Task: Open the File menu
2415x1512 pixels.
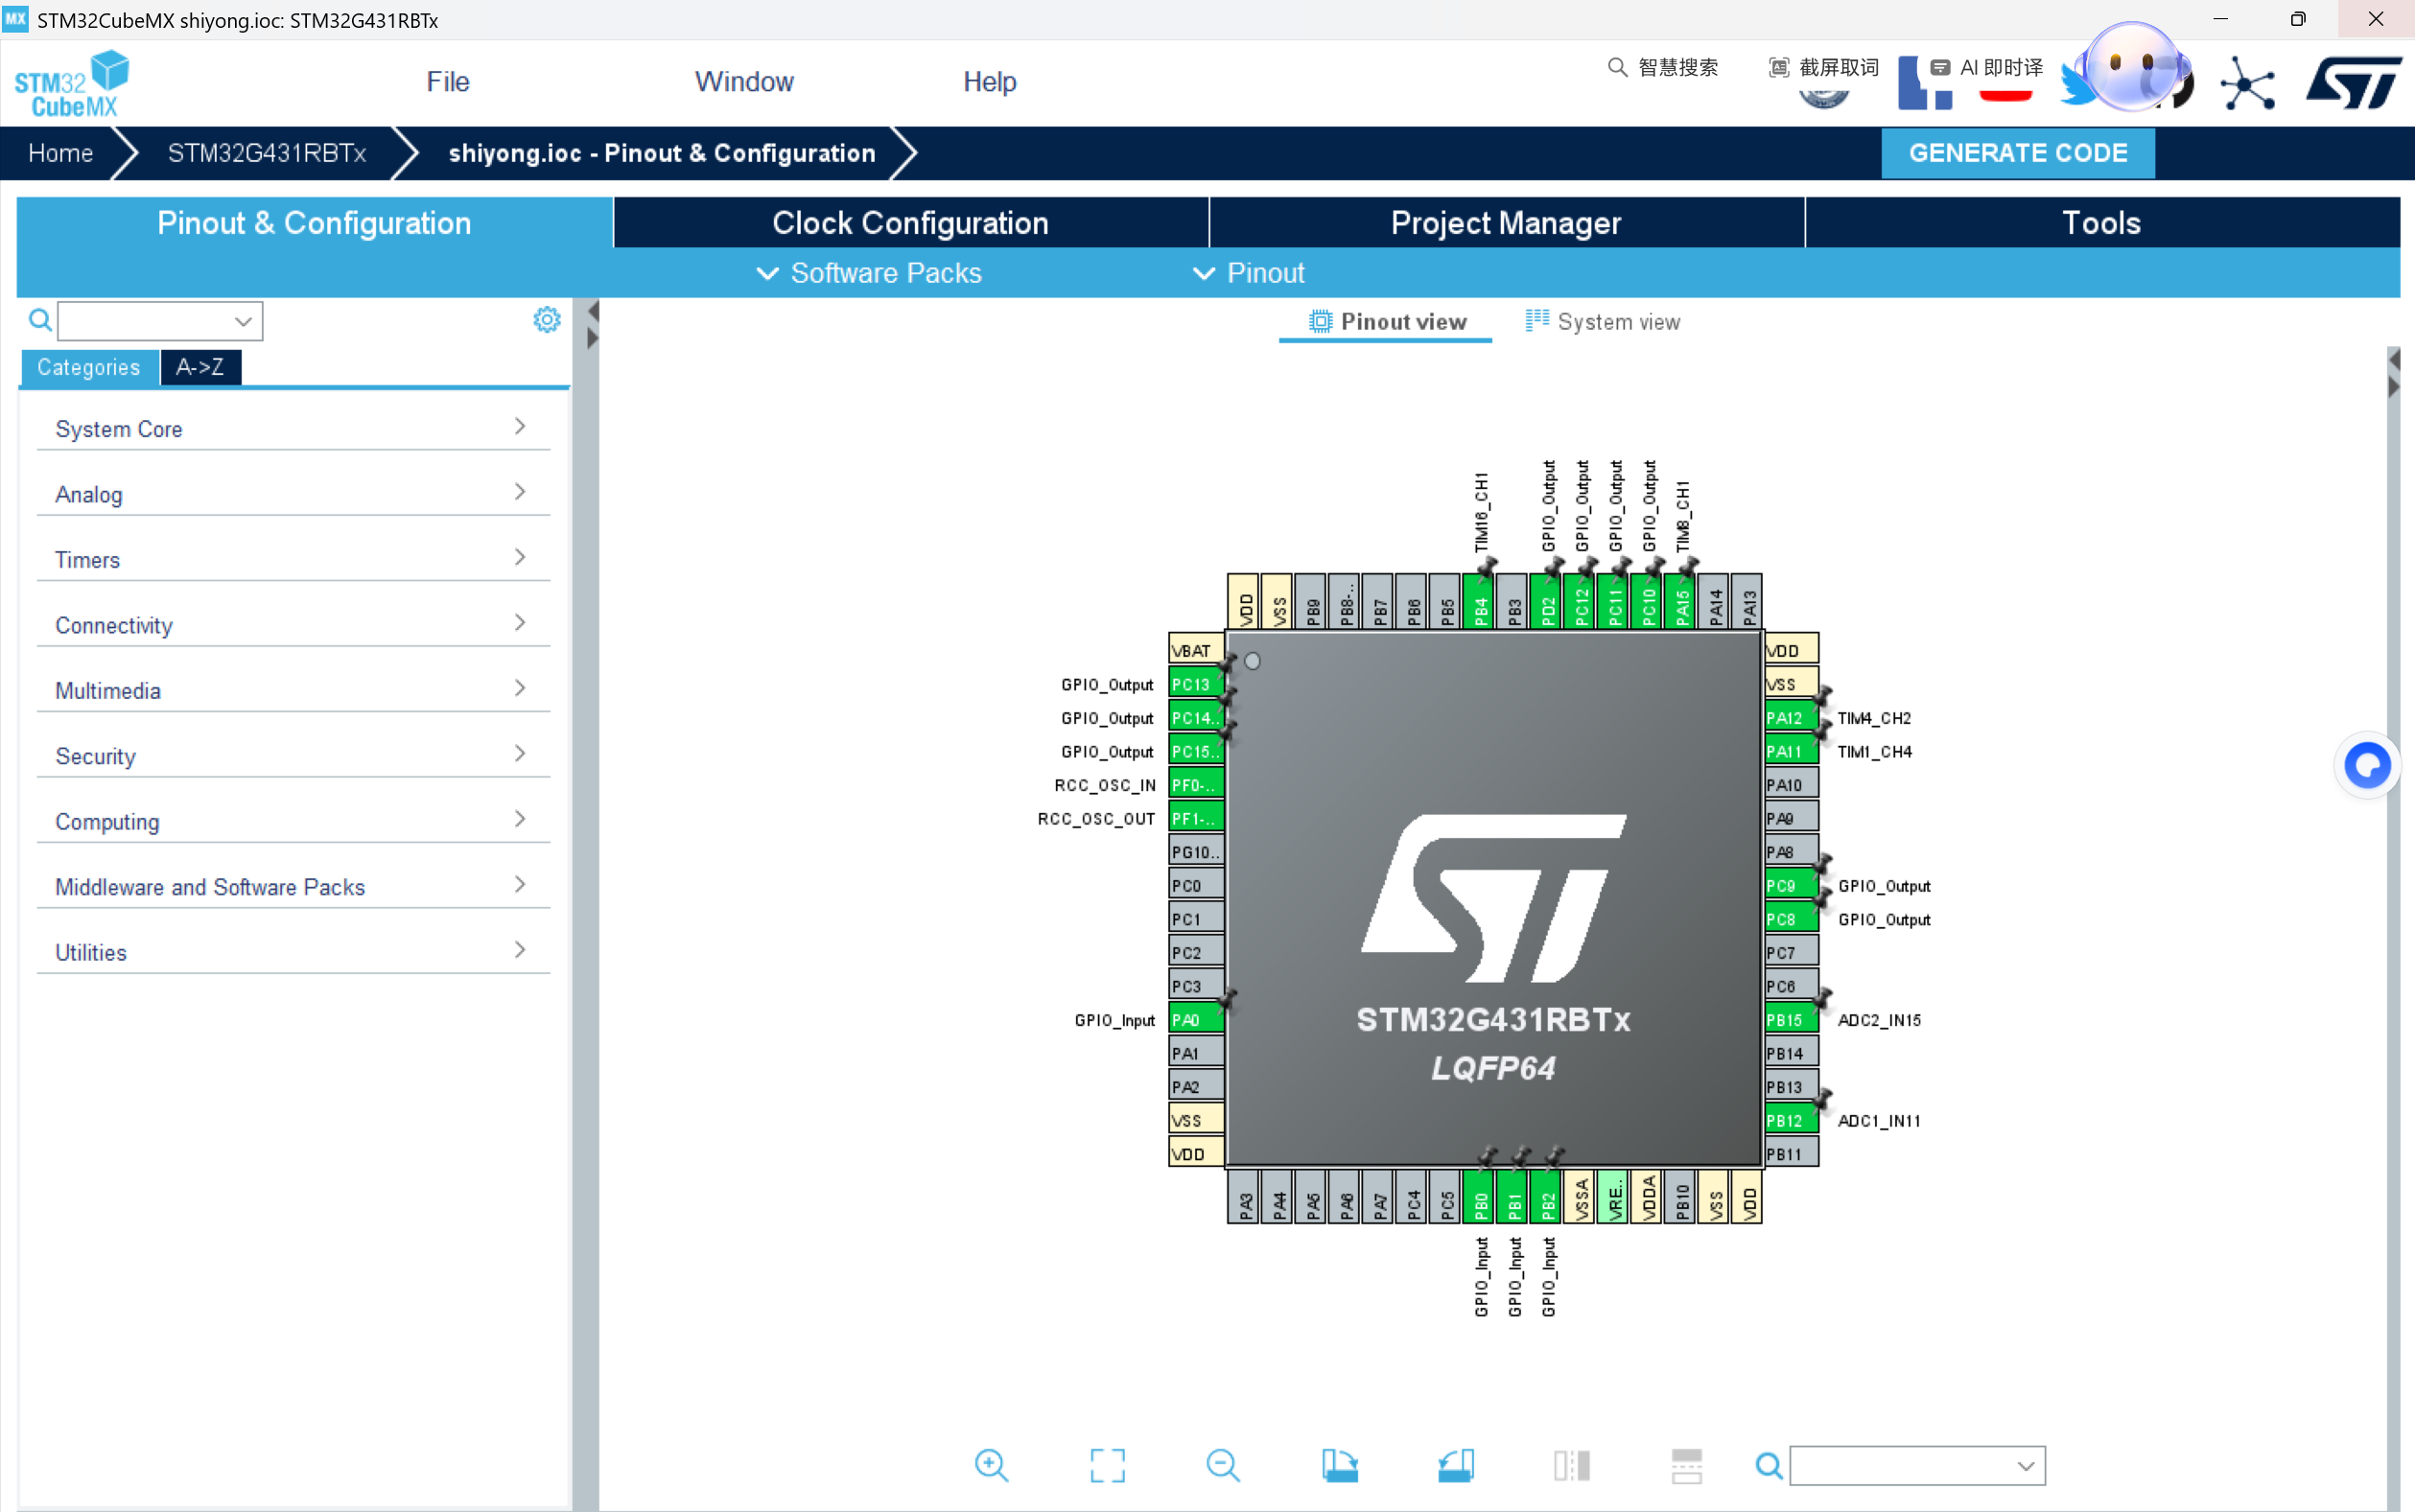Action: coord(447,81)
